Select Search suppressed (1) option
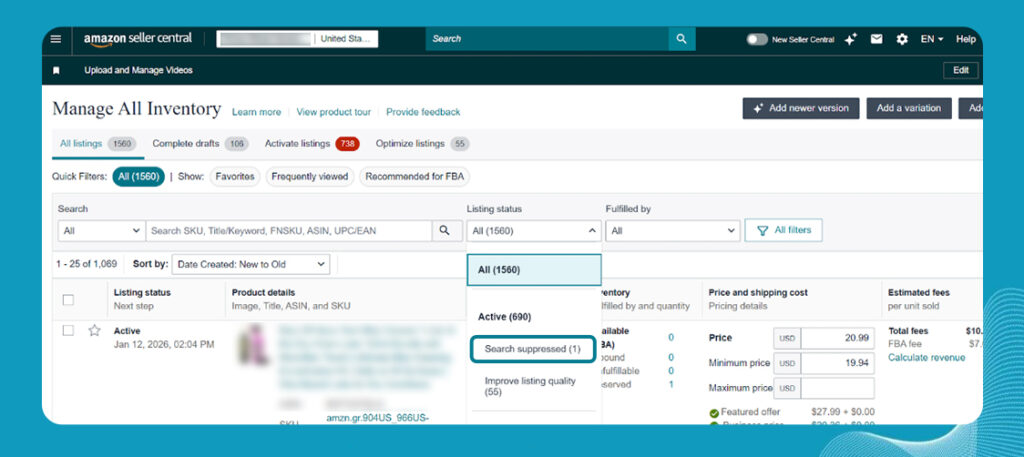The height and width of the screenshot is (457, 1024). click(x=532, y=349)
